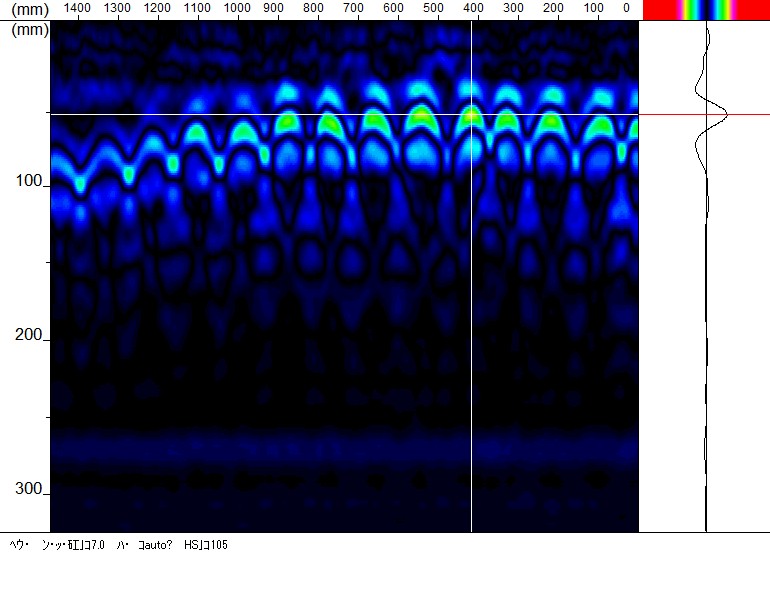Select the 100 tick on the top ruler
770x592 pixels.
(x=593, y=8)
